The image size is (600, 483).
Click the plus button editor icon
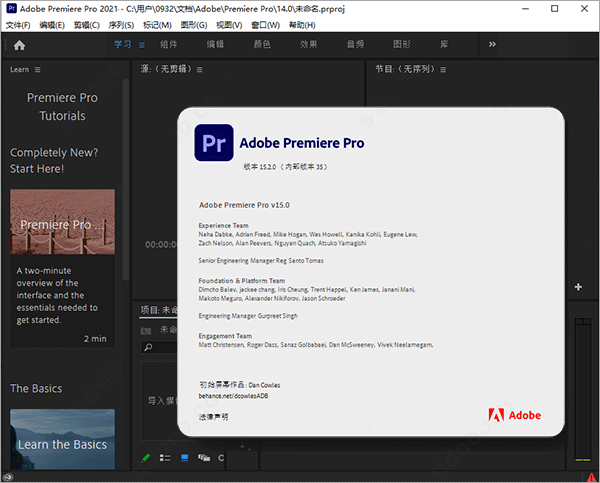(578, 287)
